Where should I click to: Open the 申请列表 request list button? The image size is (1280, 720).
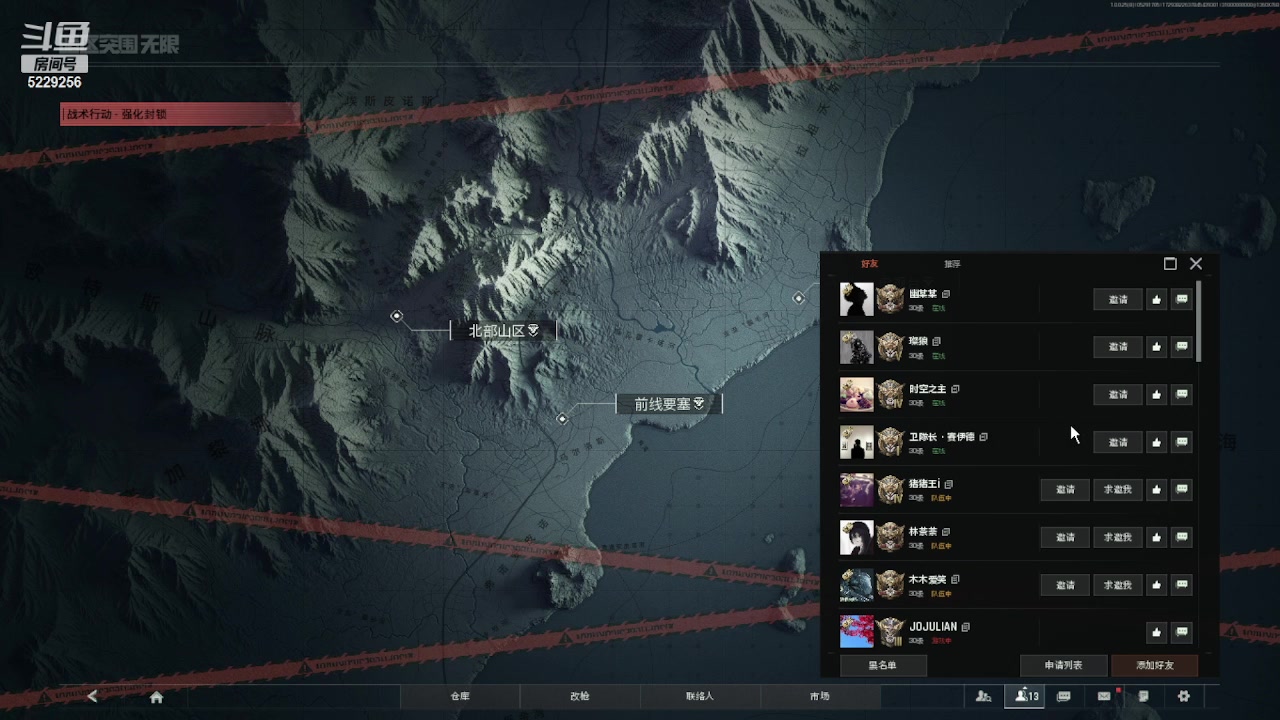pos(1064,665)
